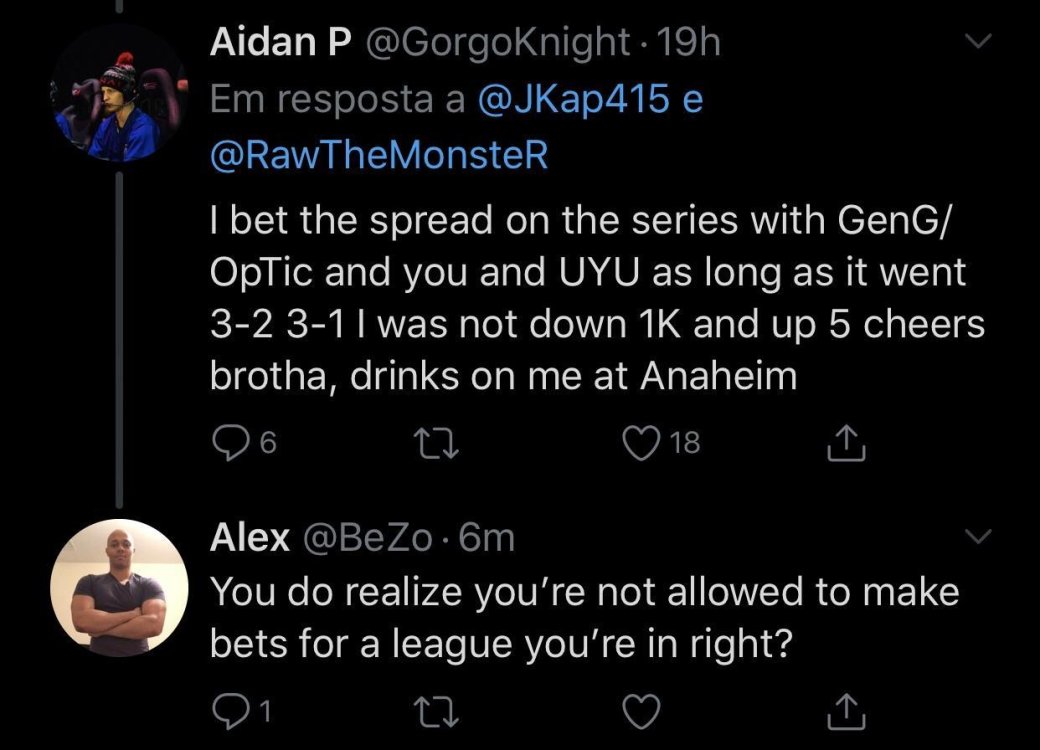Retweet Alex's tweet
The image size is (1040, 750).
point(438,709)
